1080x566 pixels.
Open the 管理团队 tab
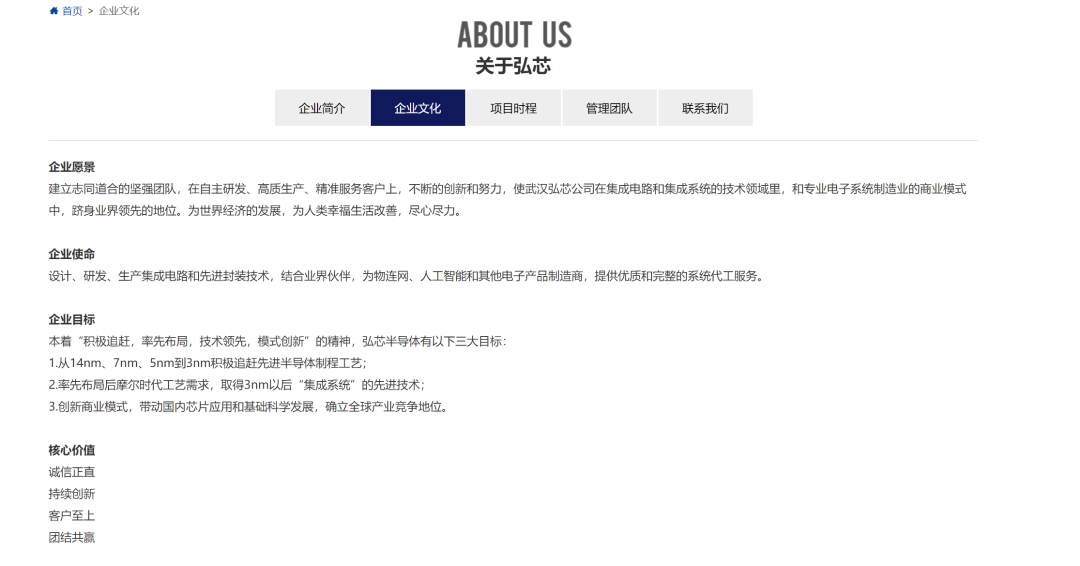[x=609, y=108]
